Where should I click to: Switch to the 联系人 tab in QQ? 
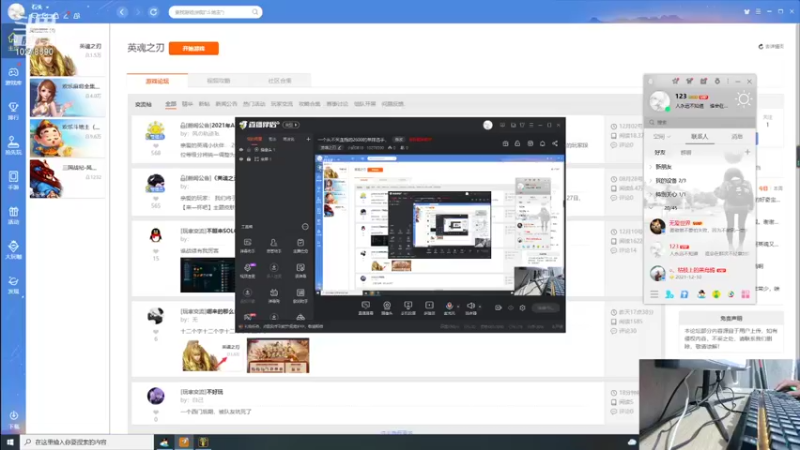click(699, 137)
